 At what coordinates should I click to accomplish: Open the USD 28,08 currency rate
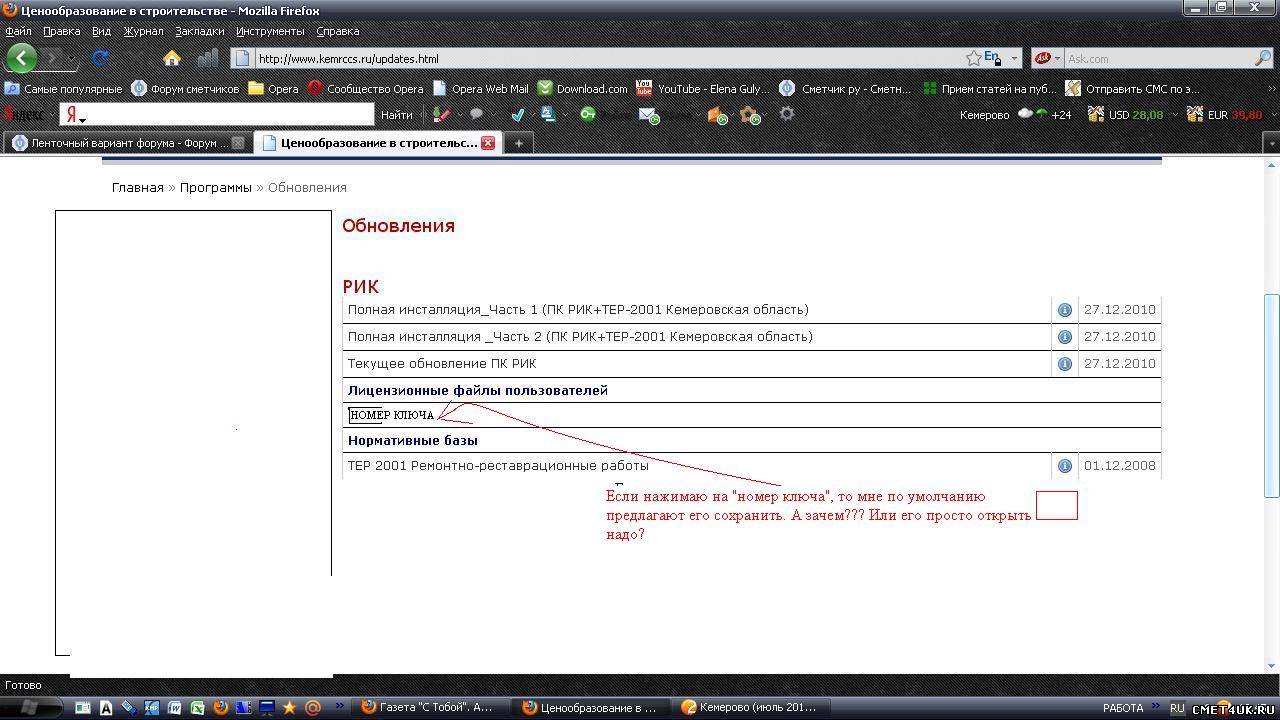1126,115
